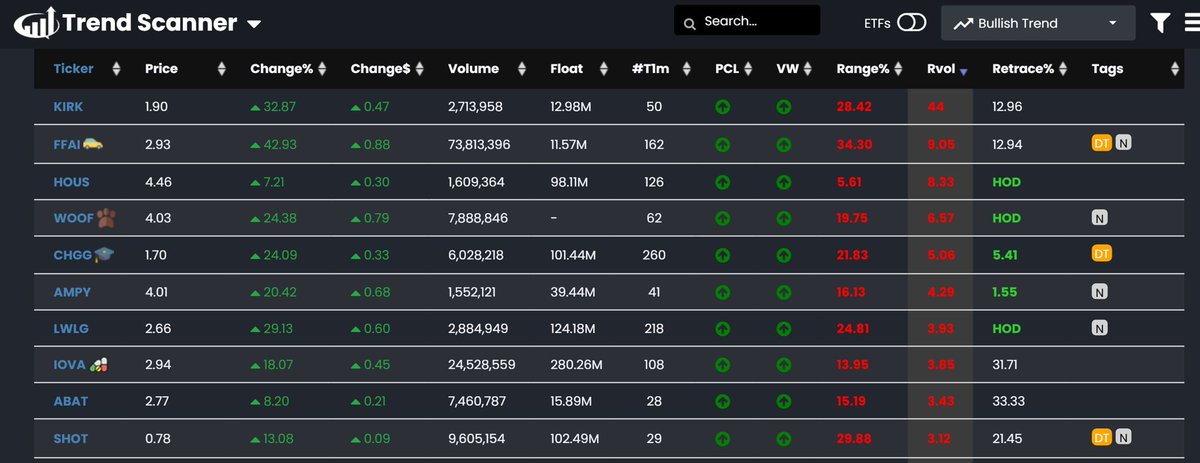Viewport: 1200px width, 463px height.
Task: Open HOUS ticker link
Action: 71,182
